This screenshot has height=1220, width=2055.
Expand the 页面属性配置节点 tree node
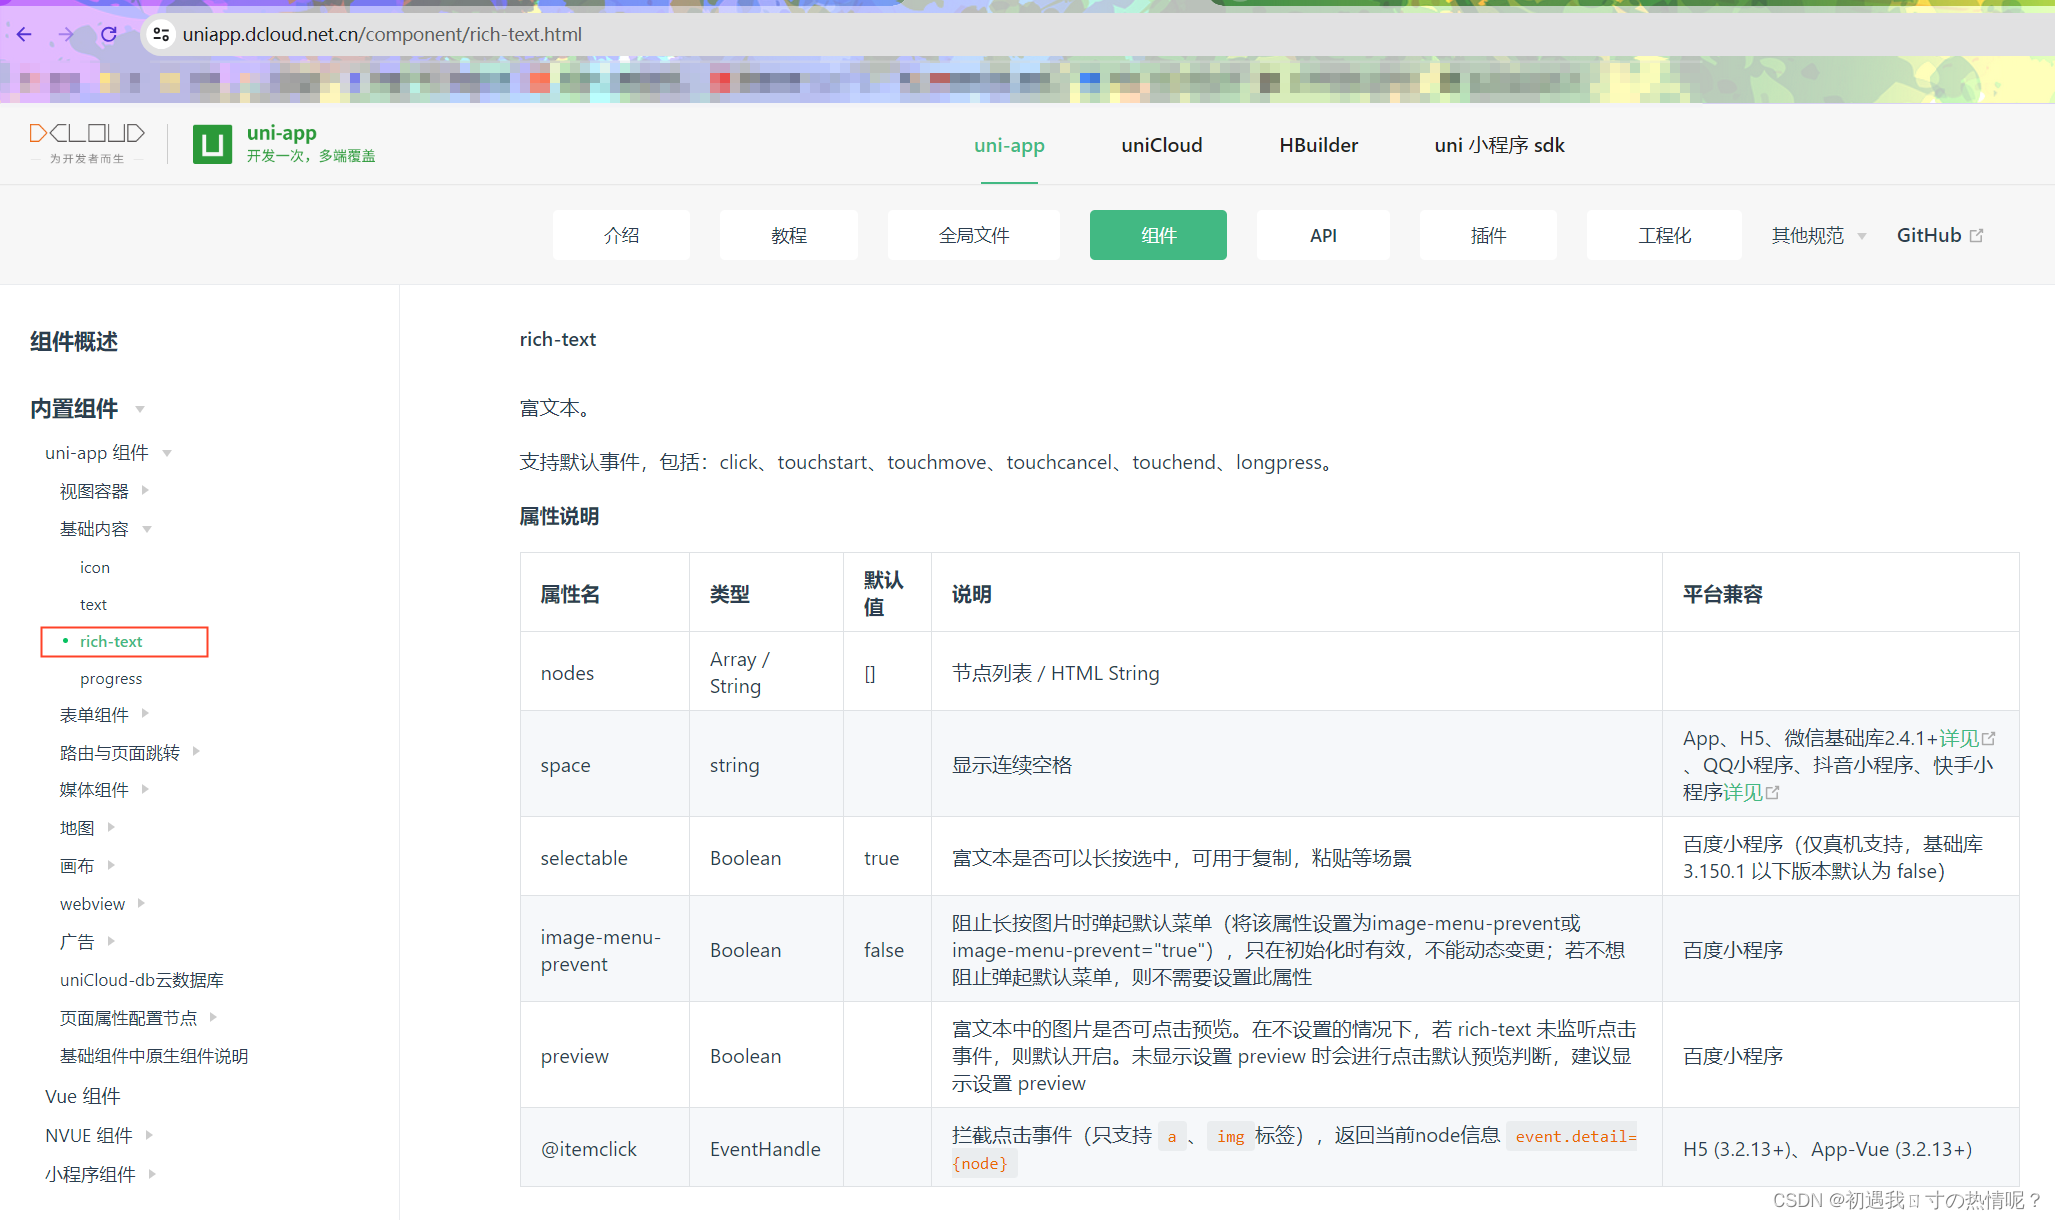click(x=138, y=1018)
